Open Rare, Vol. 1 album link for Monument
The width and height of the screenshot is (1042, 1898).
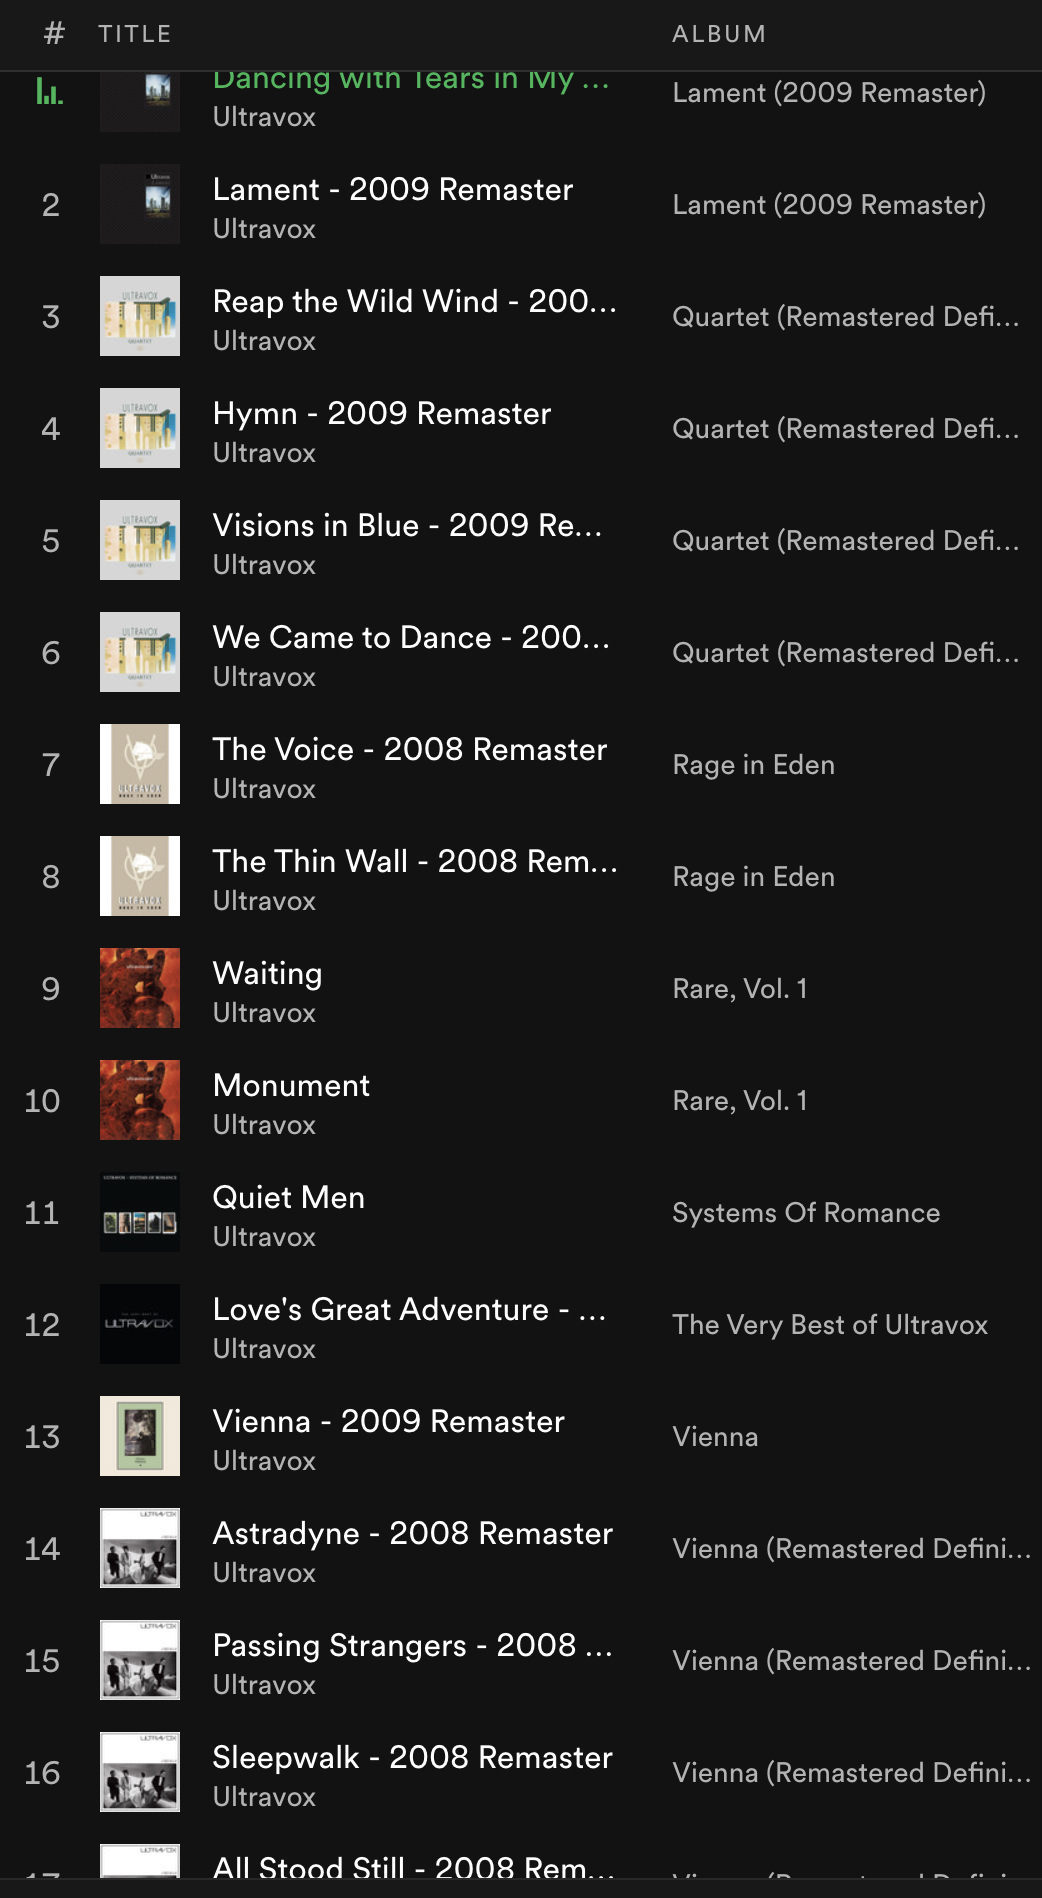click(740, 1101)
